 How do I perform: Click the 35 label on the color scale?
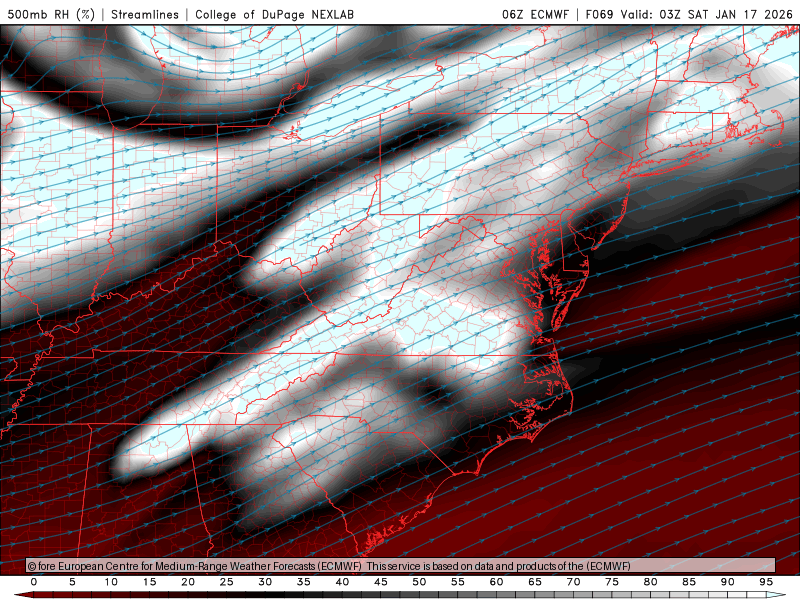pyautogui.click(x=304, y=582)
